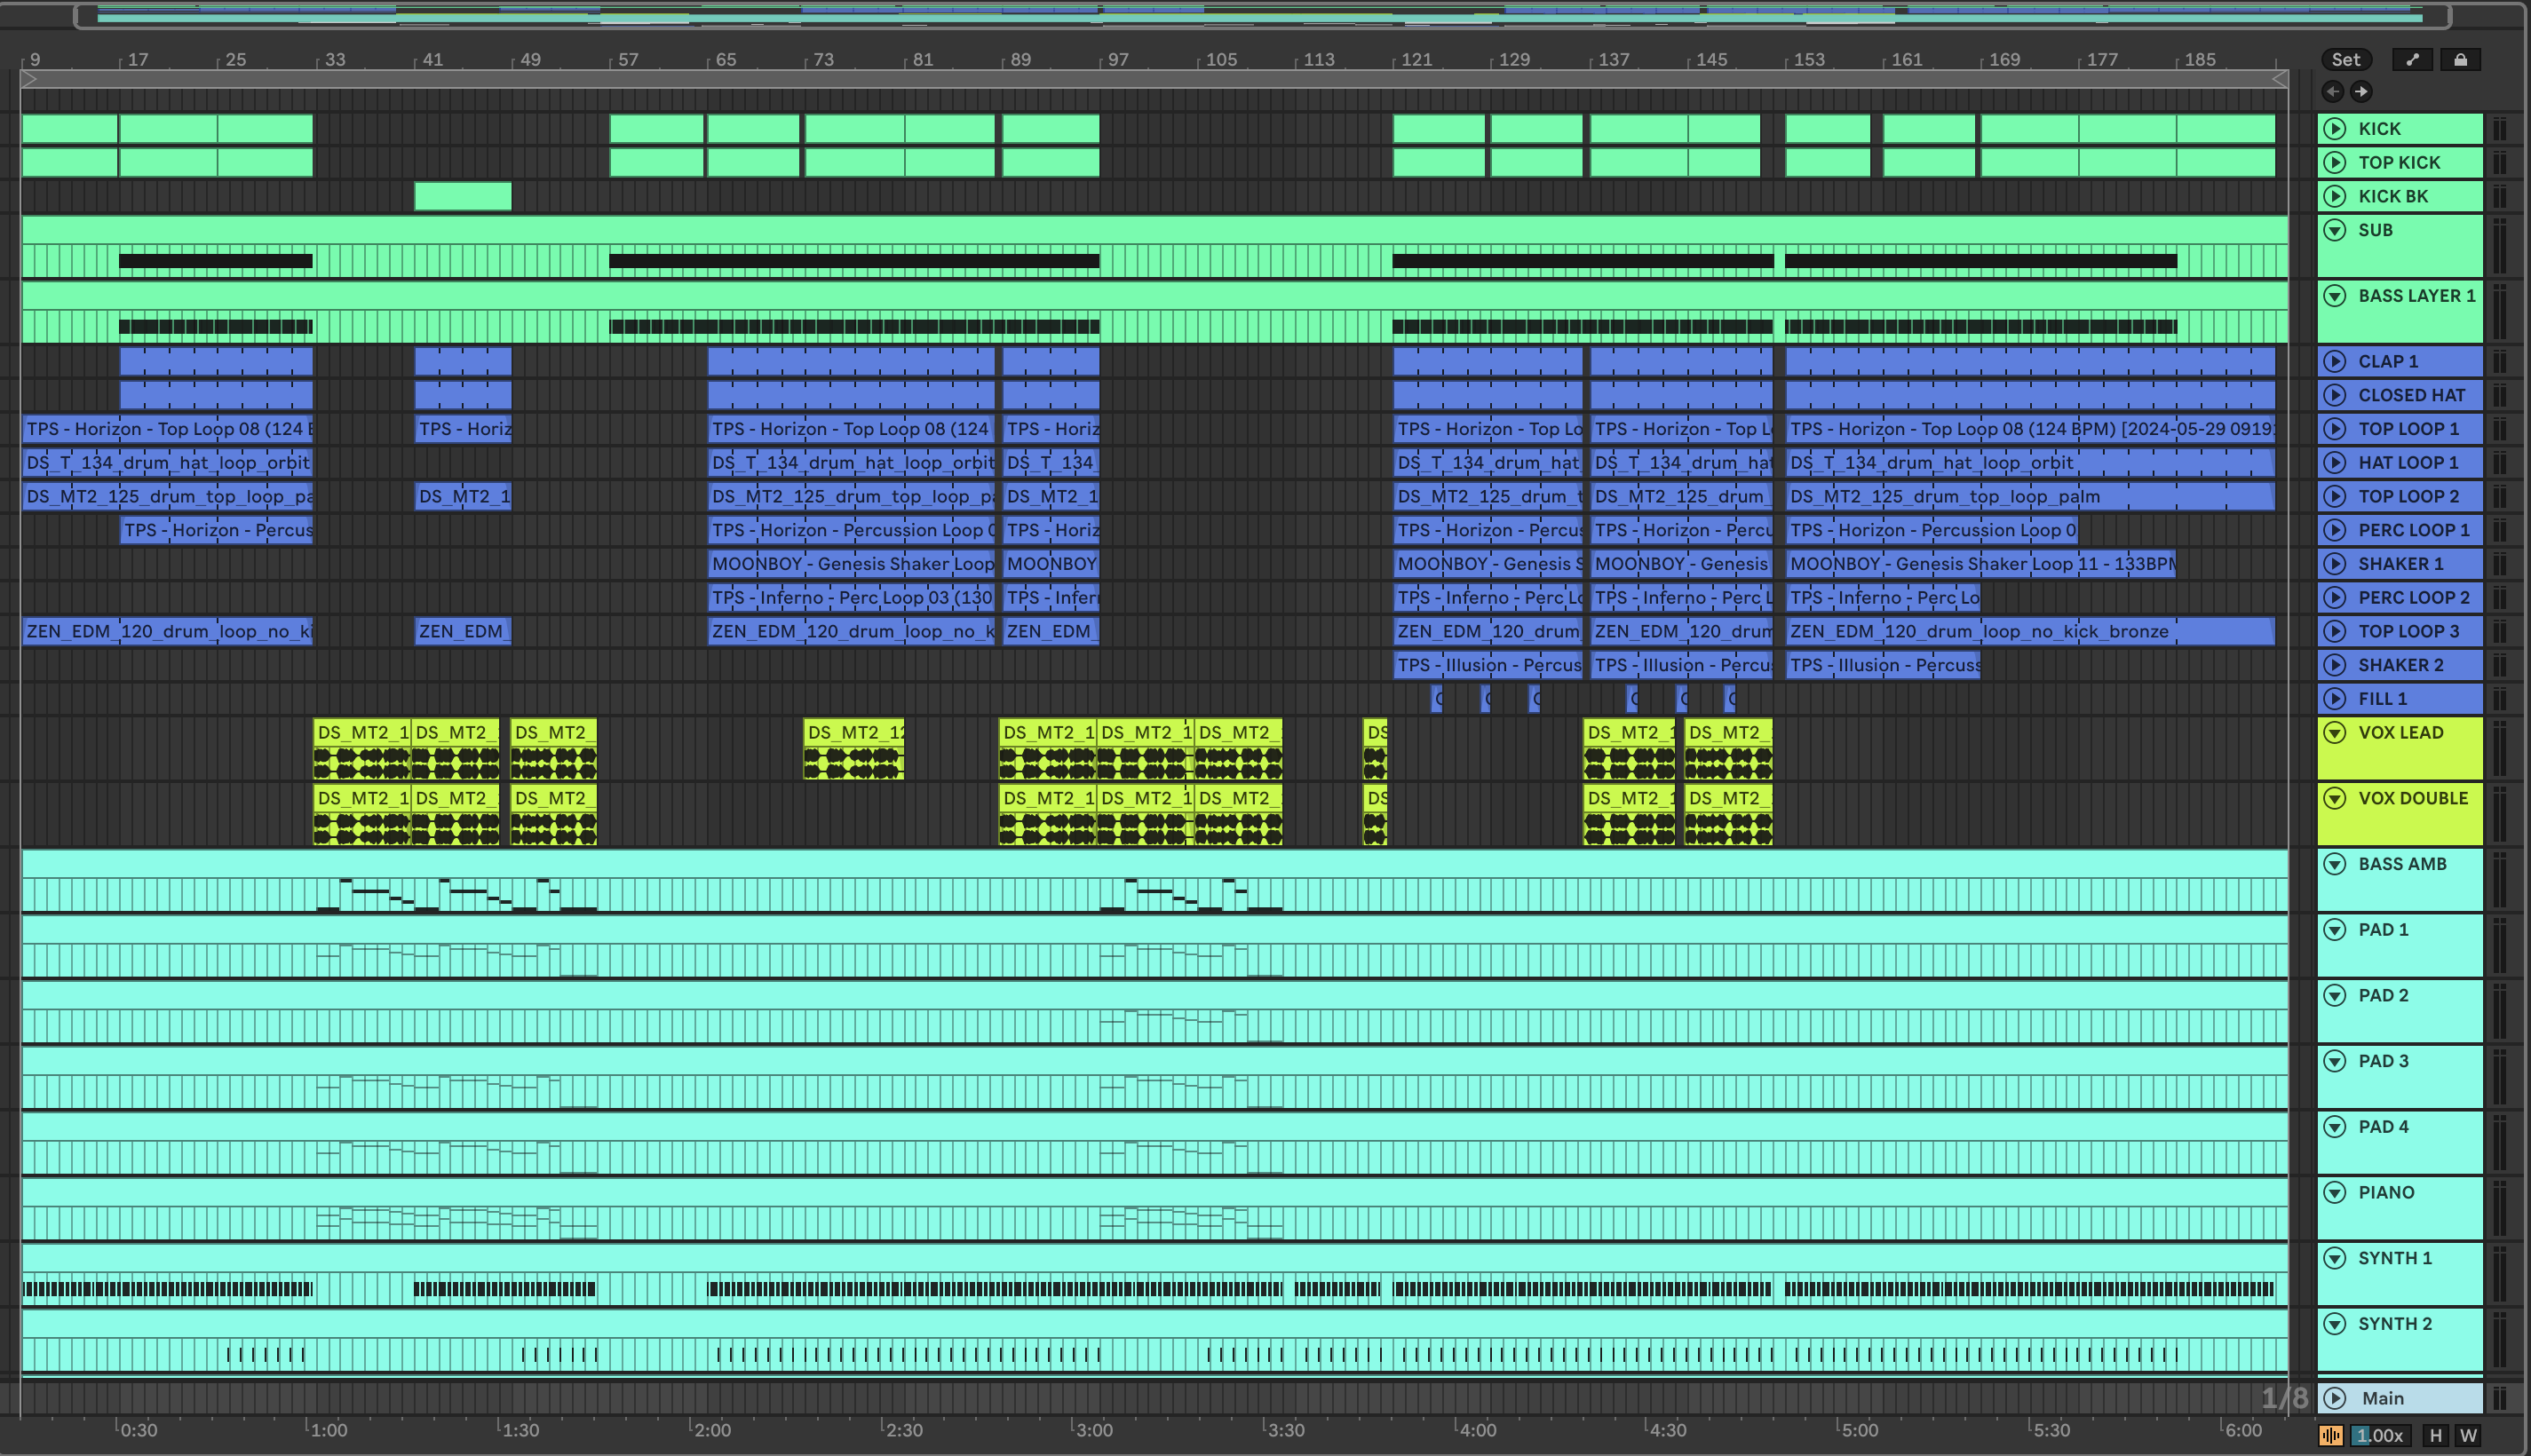Viewport: 2531px width, 1456px height.
Task: Click the KICK track fold icon
Action: coord(2335,129)
